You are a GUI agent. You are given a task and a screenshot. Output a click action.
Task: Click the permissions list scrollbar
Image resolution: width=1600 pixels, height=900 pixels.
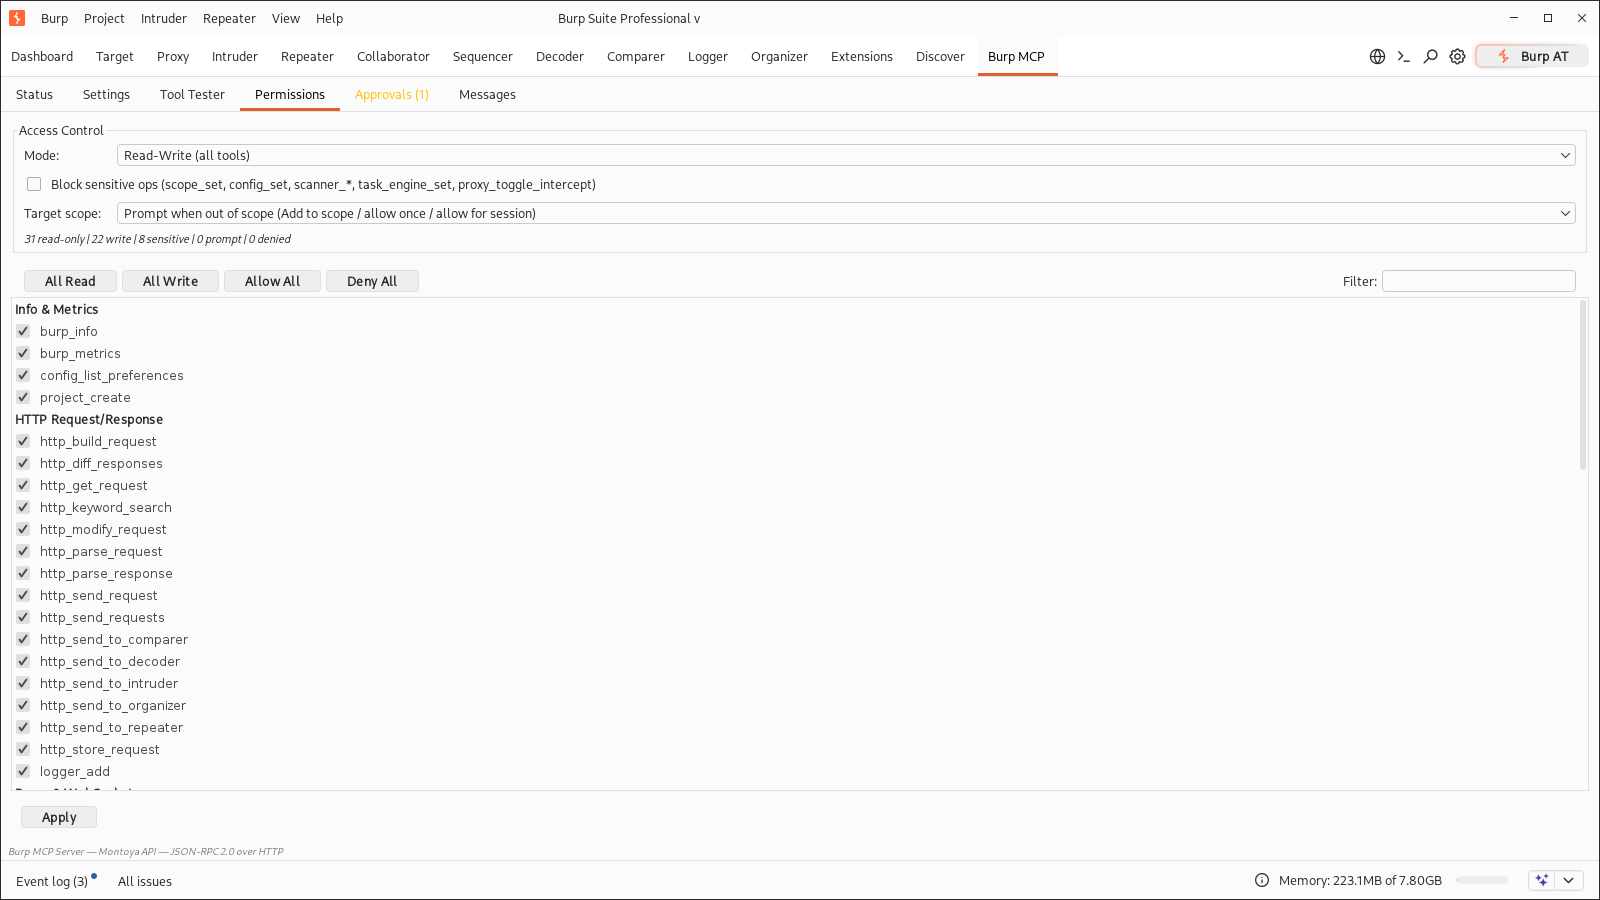tap(1583, 385)
